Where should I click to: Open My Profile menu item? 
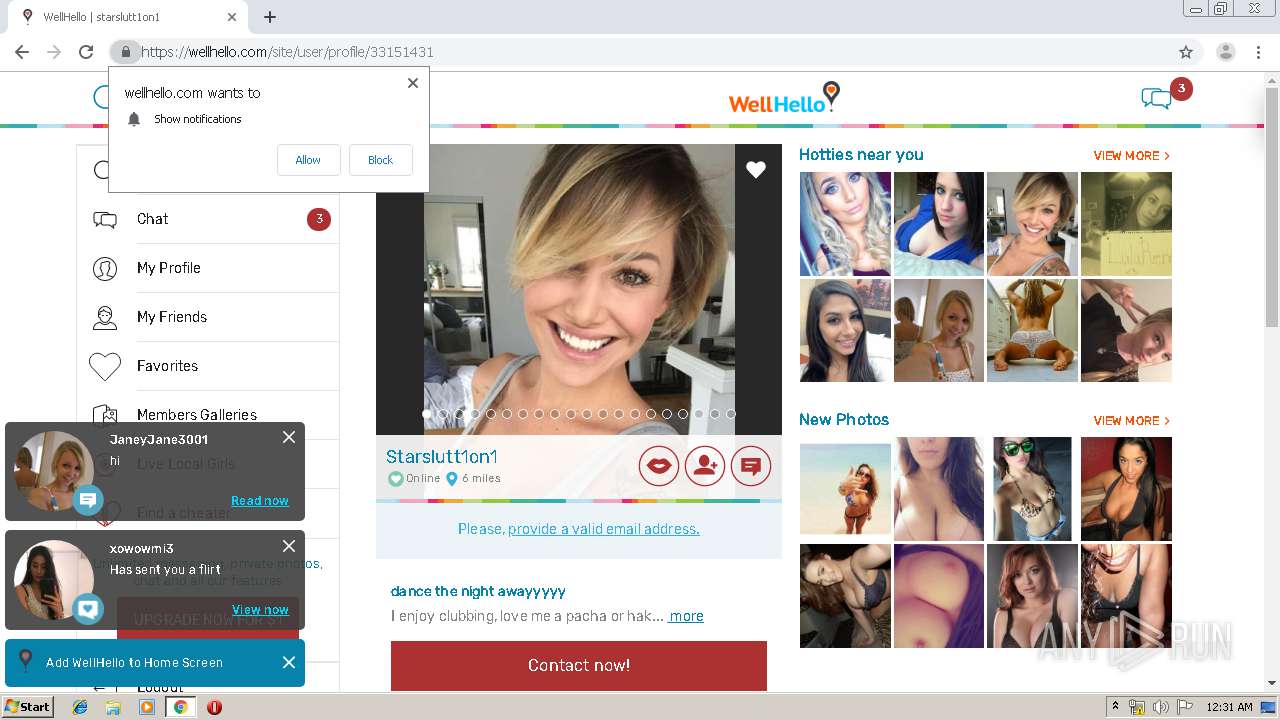click(x=168, y=268)
